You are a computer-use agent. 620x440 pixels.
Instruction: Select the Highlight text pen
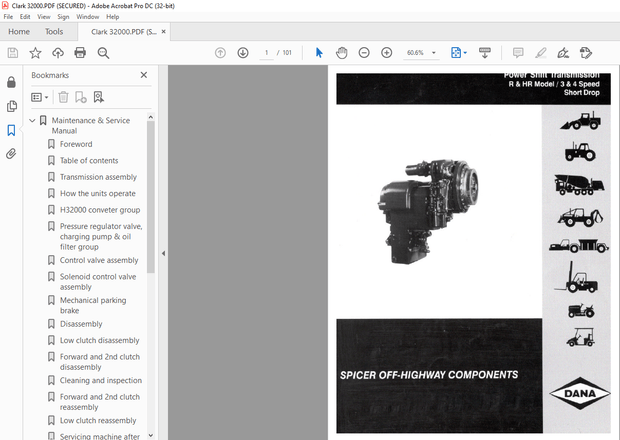click(541, 53)
